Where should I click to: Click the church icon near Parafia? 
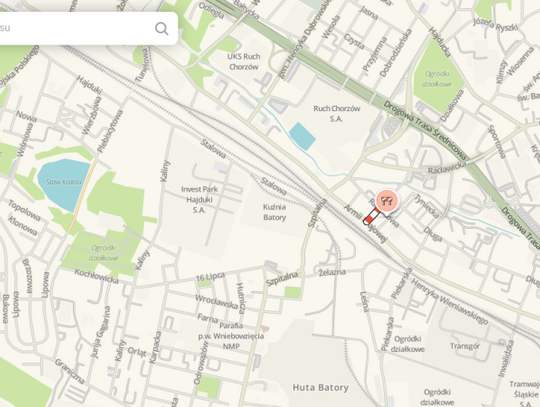pos(265,330)
